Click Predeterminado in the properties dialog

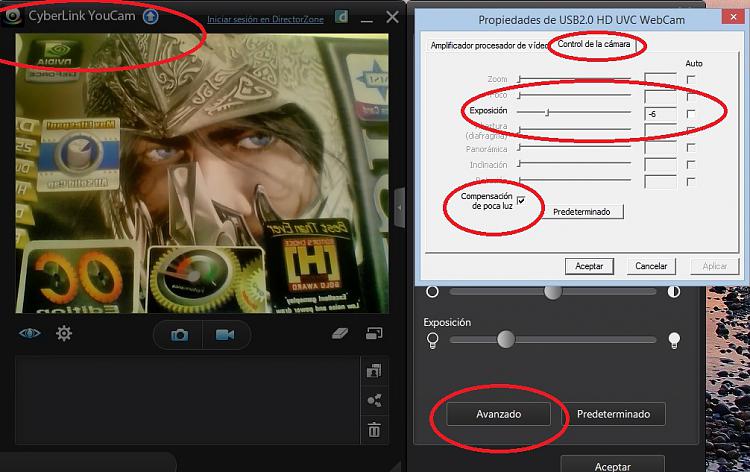coord(582,212)
